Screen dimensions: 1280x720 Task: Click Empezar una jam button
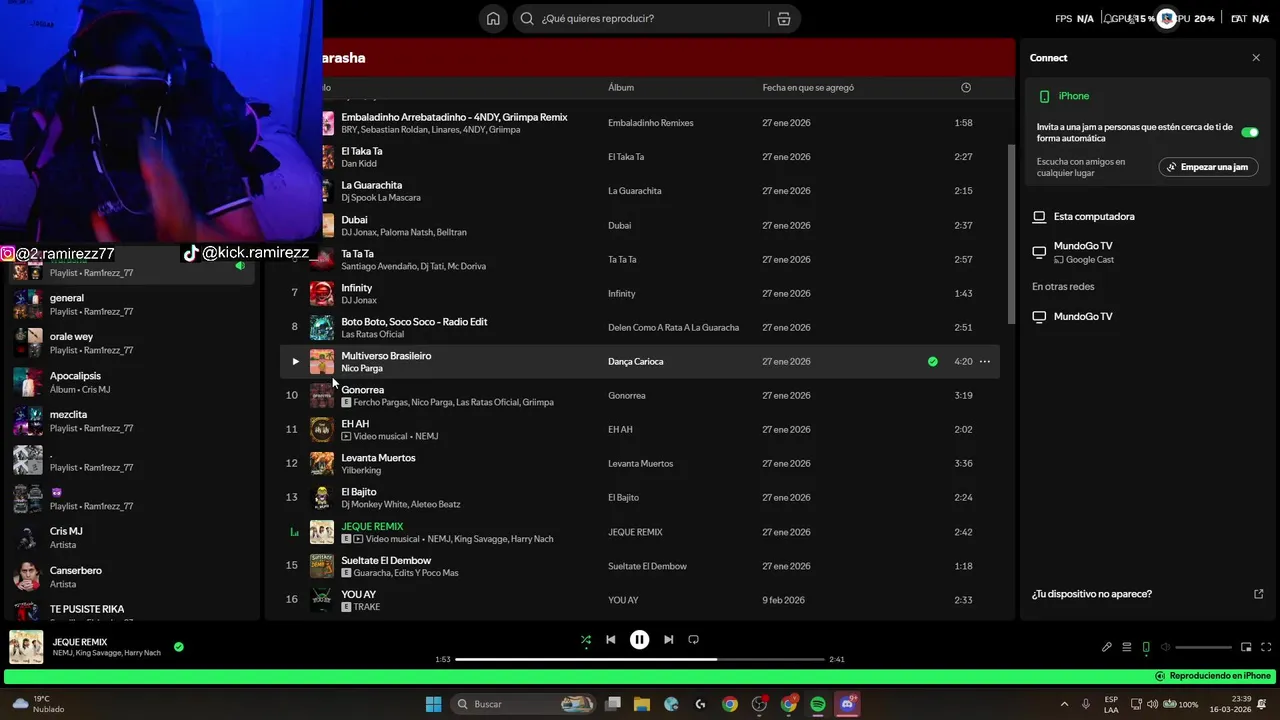pos(1208,167)
